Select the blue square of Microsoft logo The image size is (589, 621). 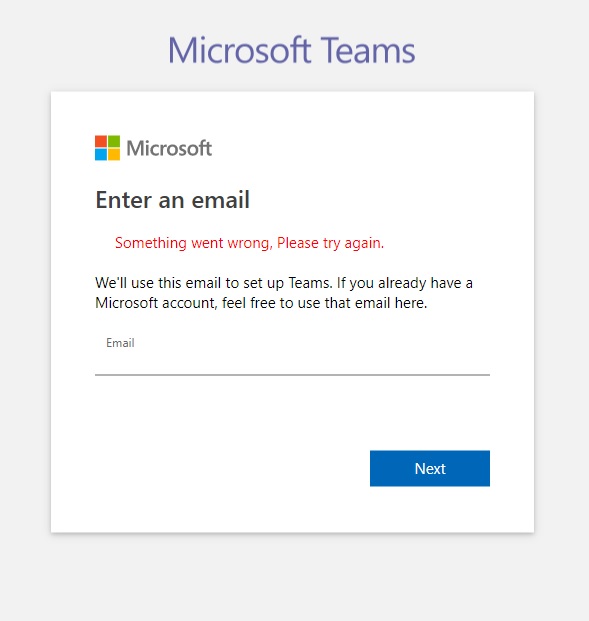point(101,154)
